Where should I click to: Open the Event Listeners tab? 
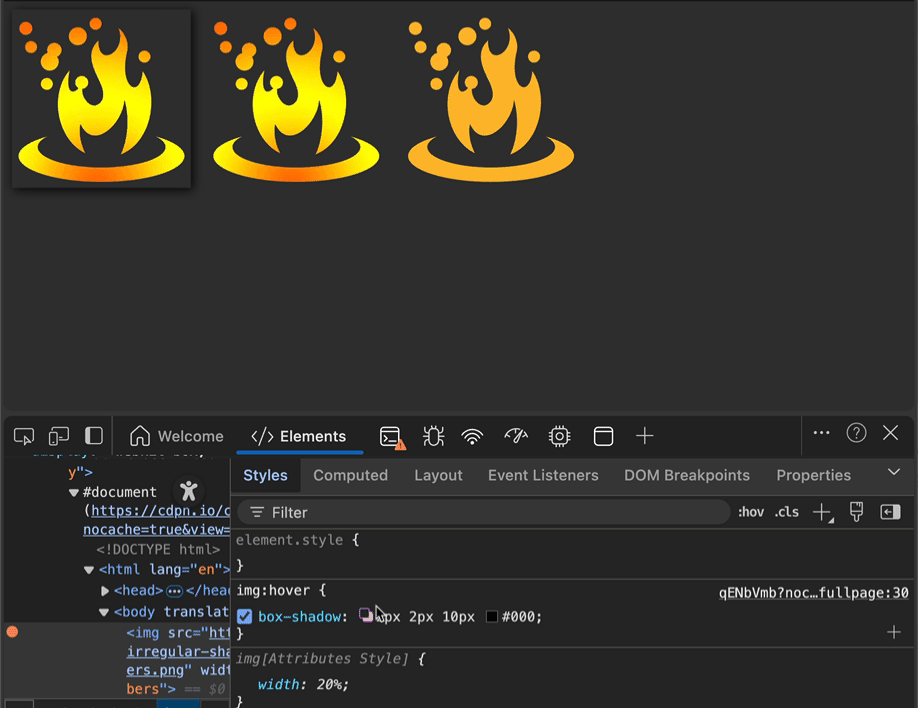[543, 475]
